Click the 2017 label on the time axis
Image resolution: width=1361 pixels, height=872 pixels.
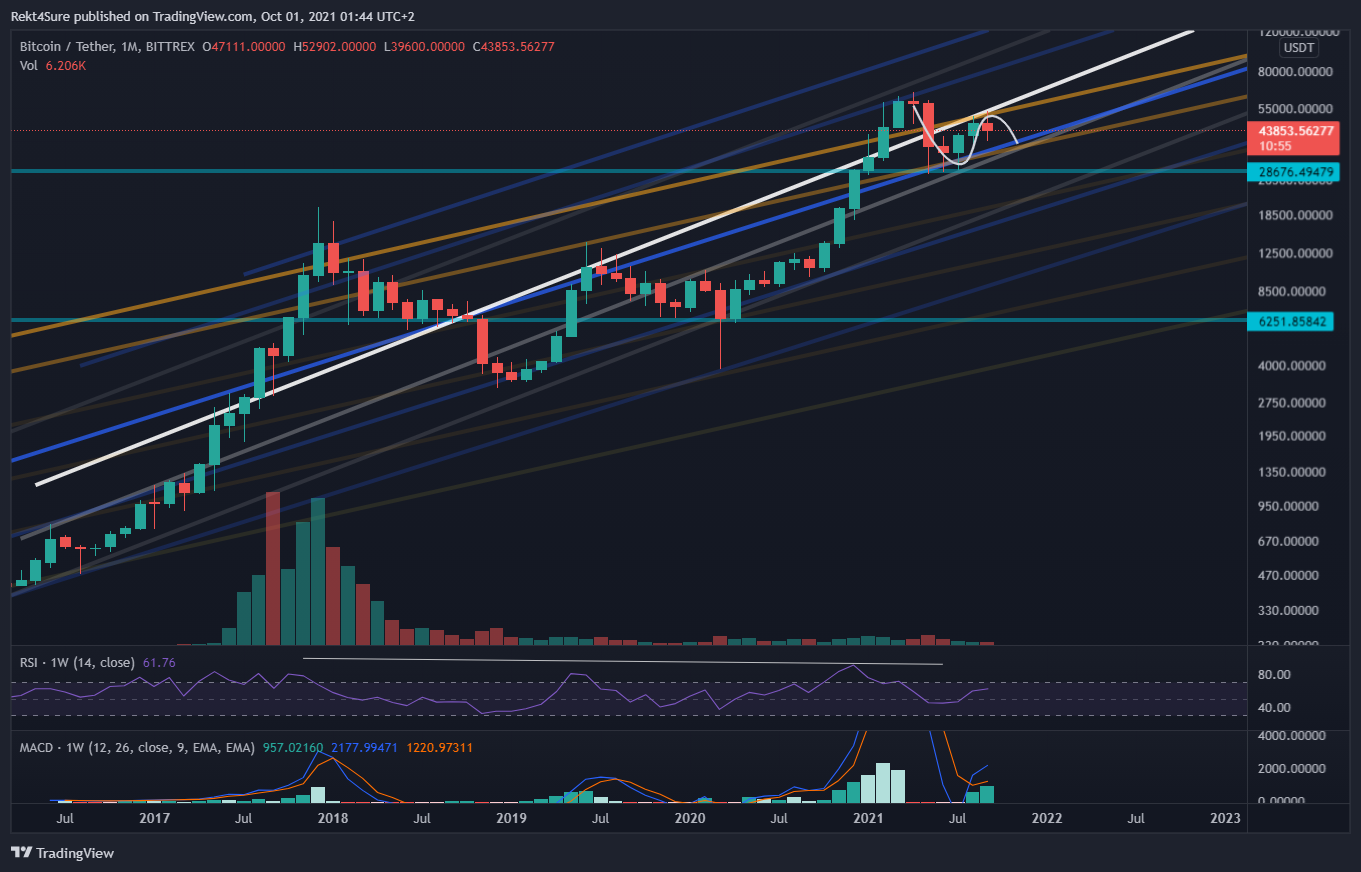click(x=153, y=818)
